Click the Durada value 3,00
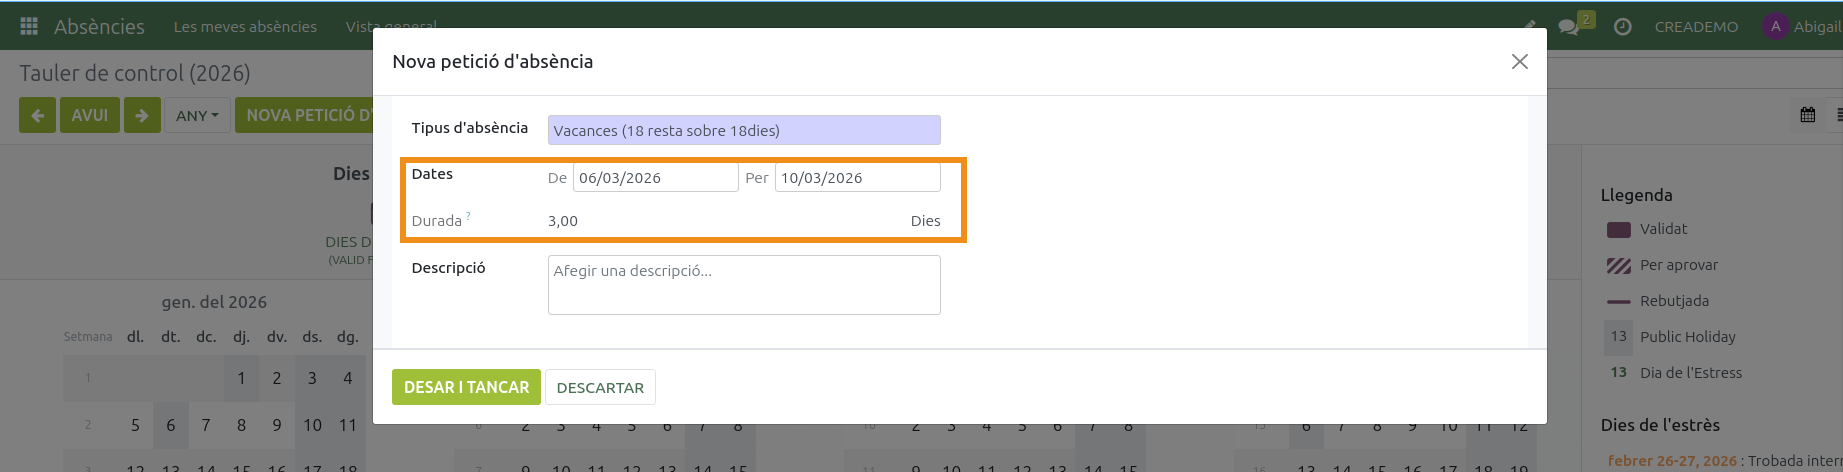 click(563, 221)
